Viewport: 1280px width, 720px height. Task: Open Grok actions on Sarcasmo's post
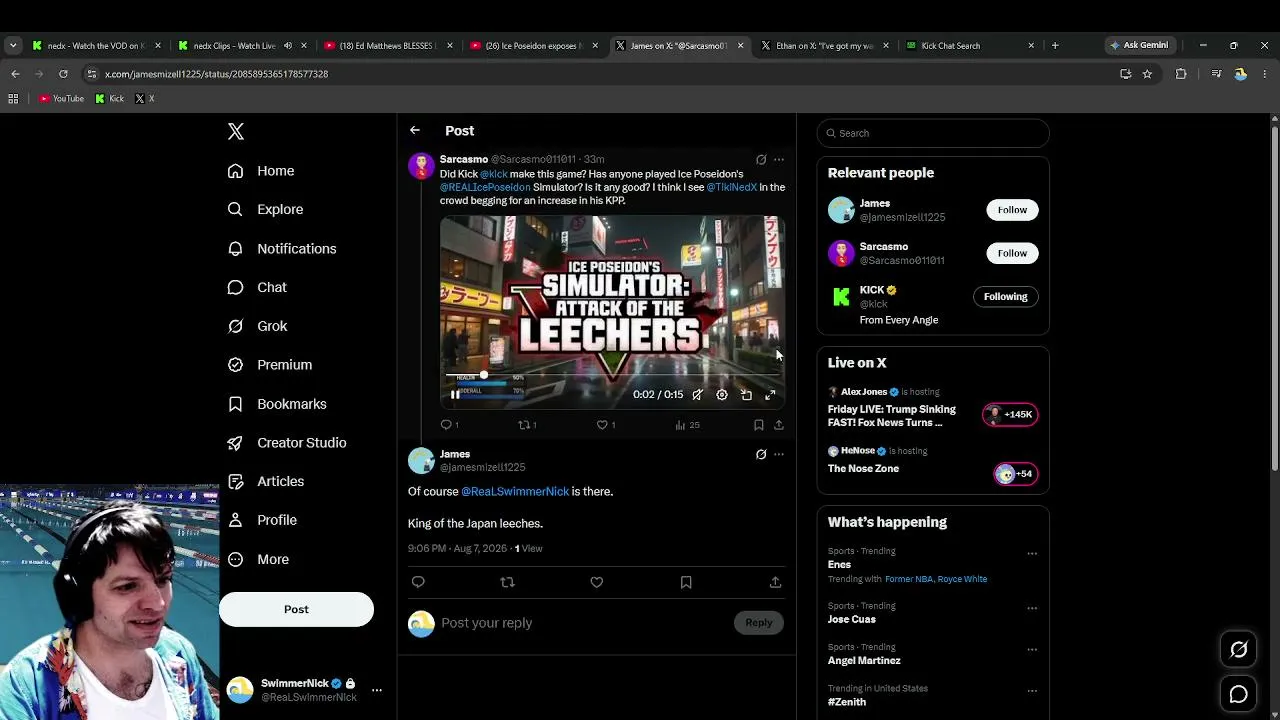pyautogui.click(x=761, y=160)
